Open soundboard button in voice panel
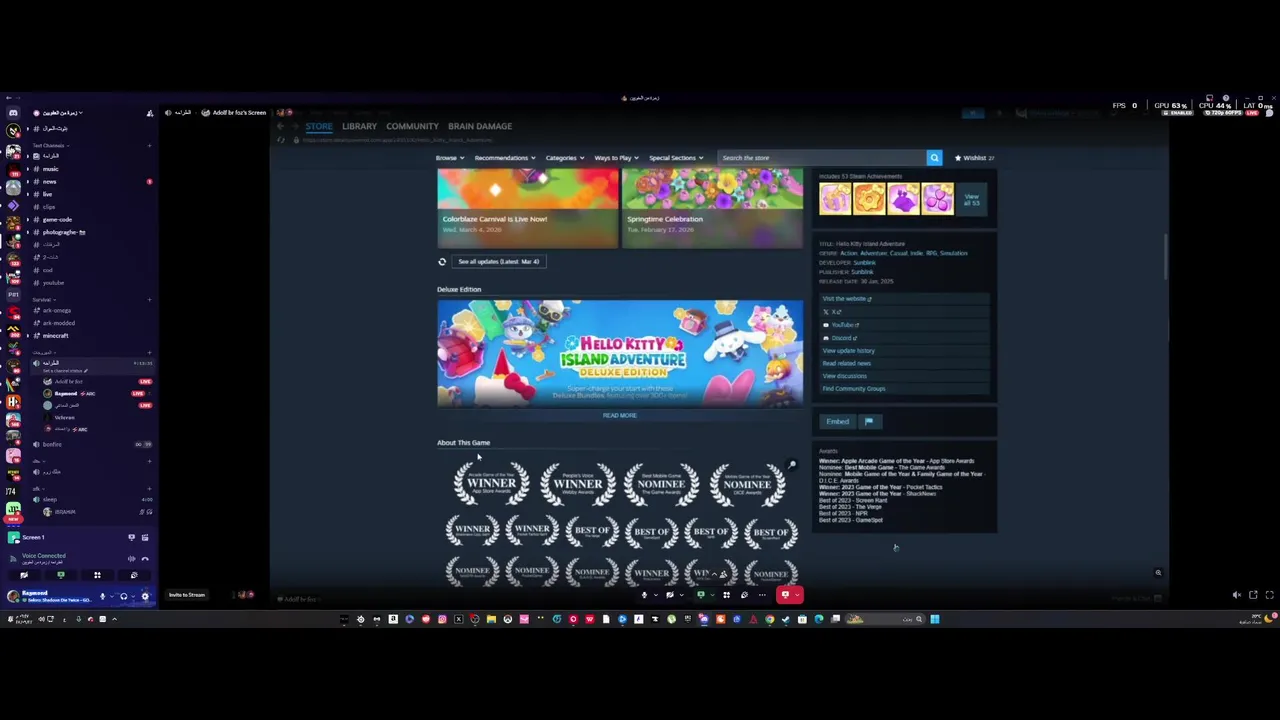The width and height of the screenshot is (1280, 720). (134, 575)
